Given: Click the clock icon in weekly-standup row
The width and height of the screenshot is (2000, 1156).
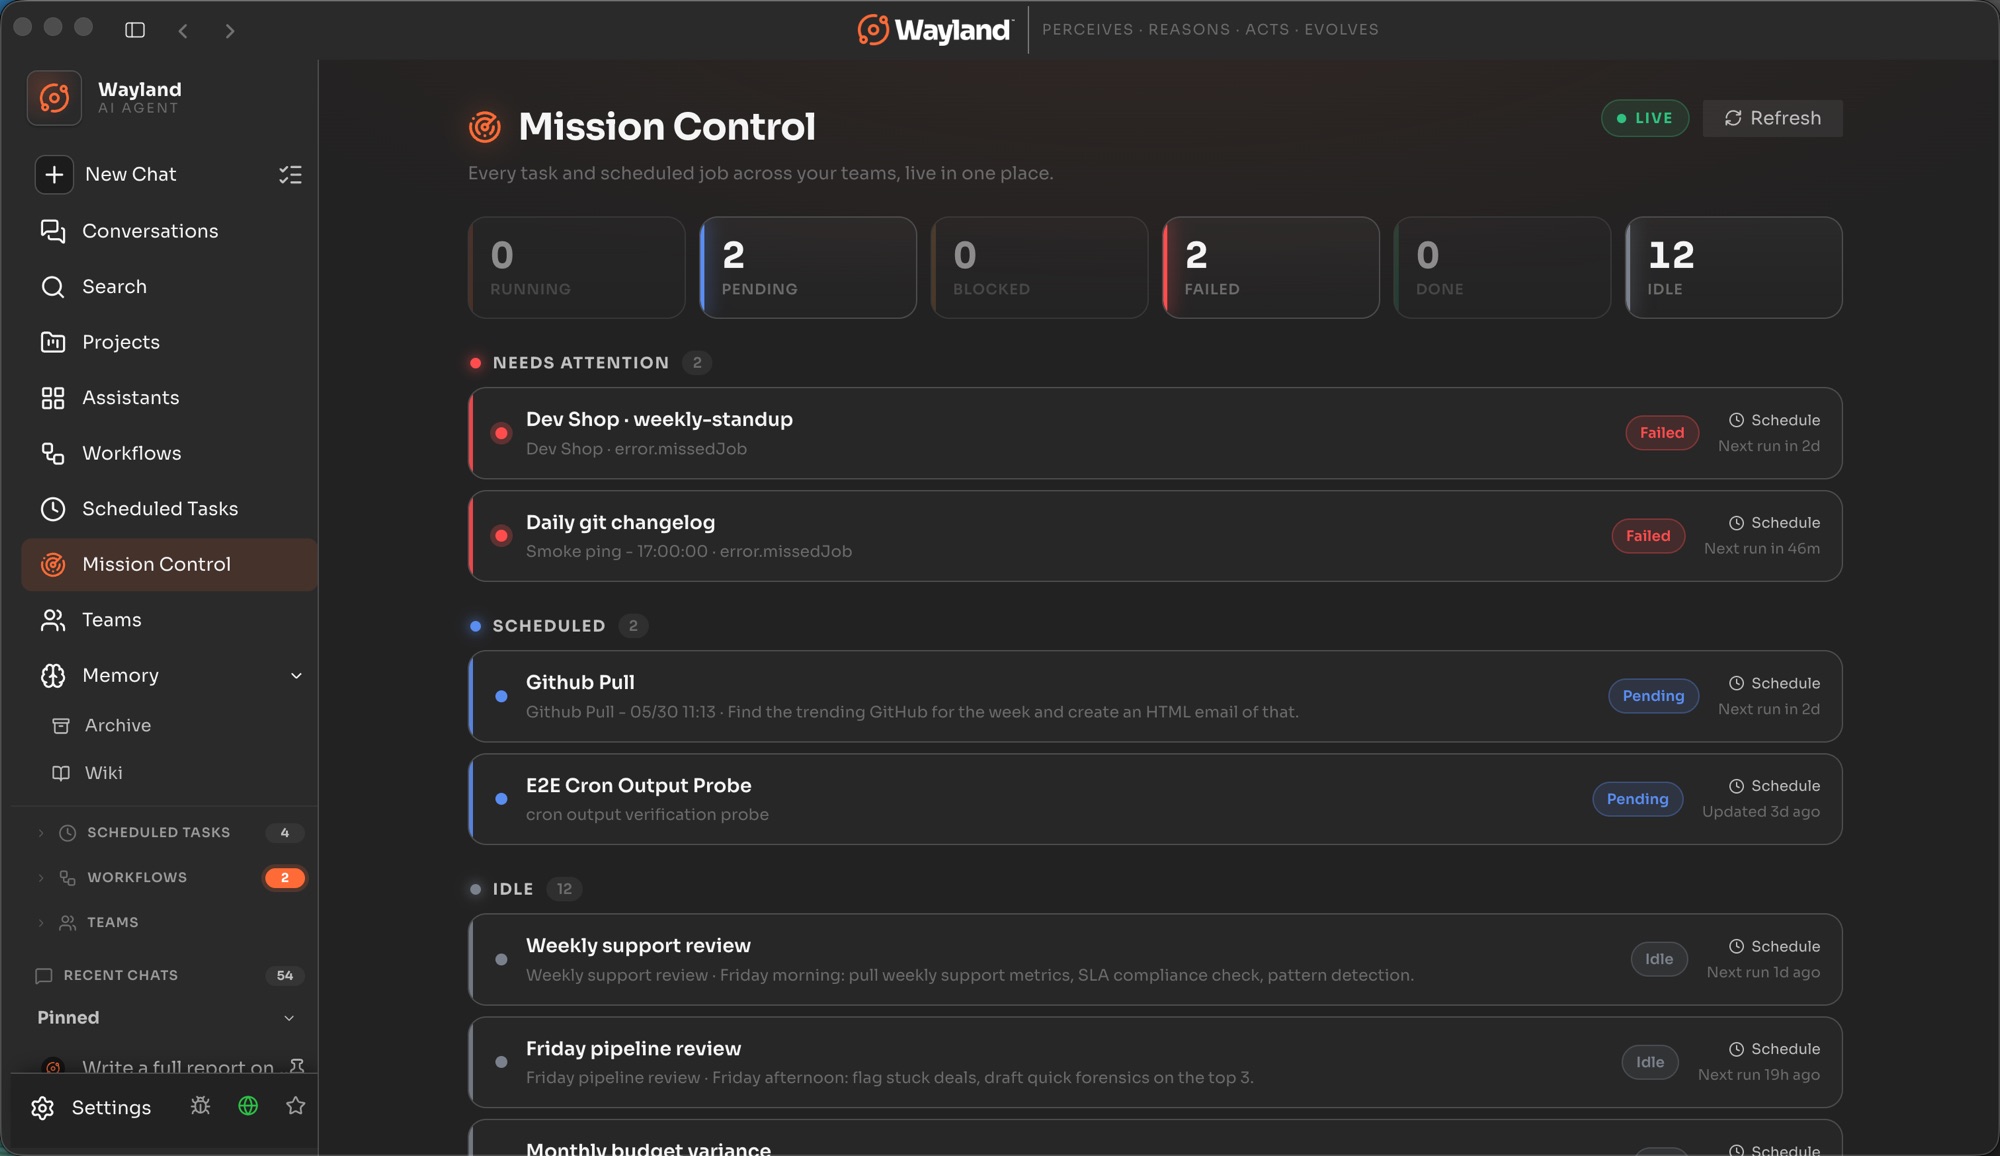Looking at the screenshot, I should (x=1737, y=420).
